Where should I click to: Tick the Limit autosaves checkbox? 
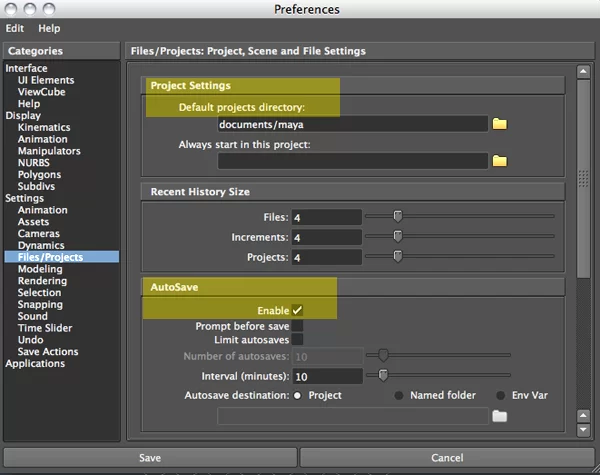(297, 340)
